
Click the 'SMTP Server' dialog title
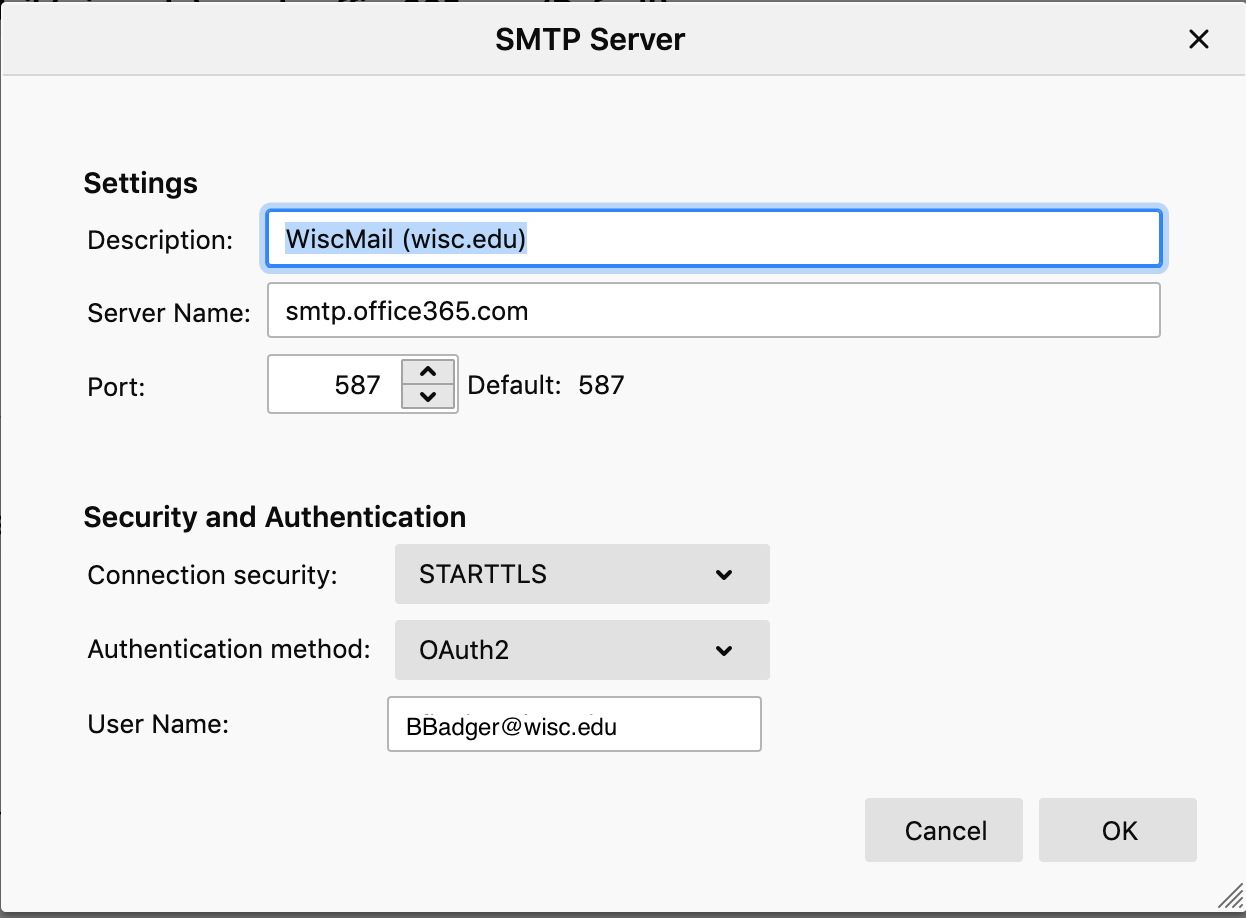[x=590, y=39]
